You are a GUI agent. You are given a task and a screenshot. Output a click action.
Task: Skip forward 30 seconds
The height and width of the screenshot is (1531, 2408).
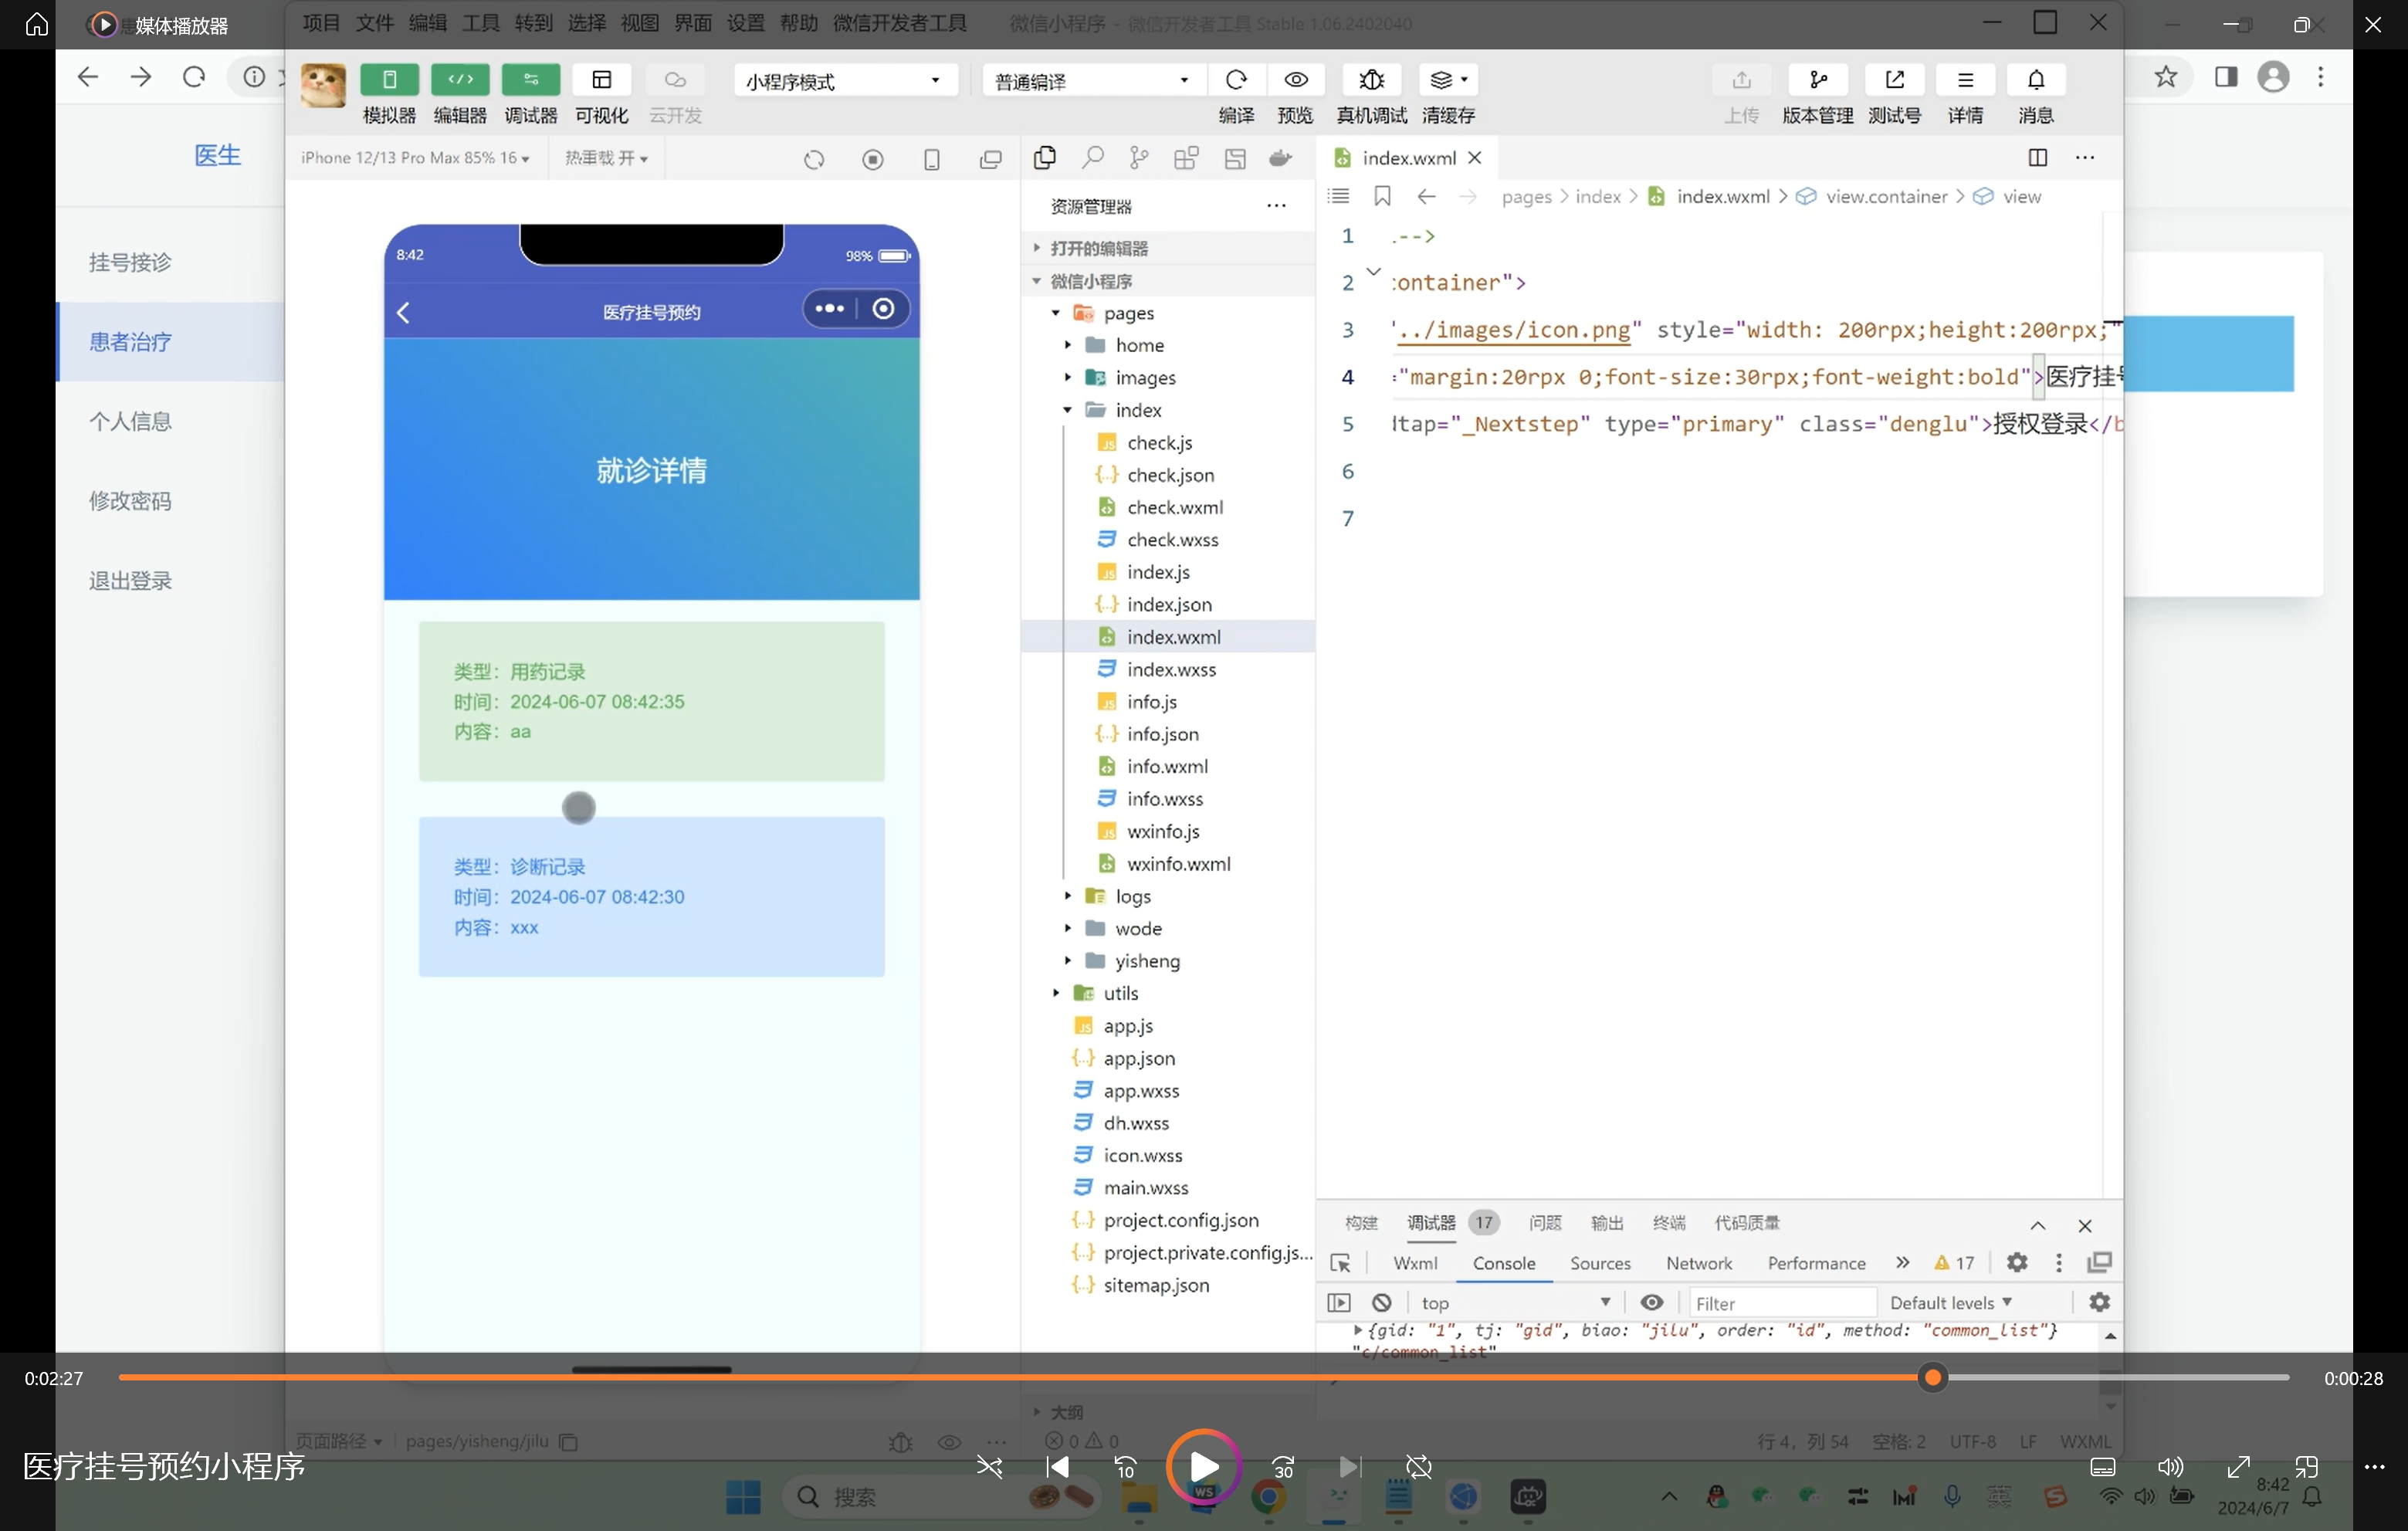[x=1283, y=1467]
